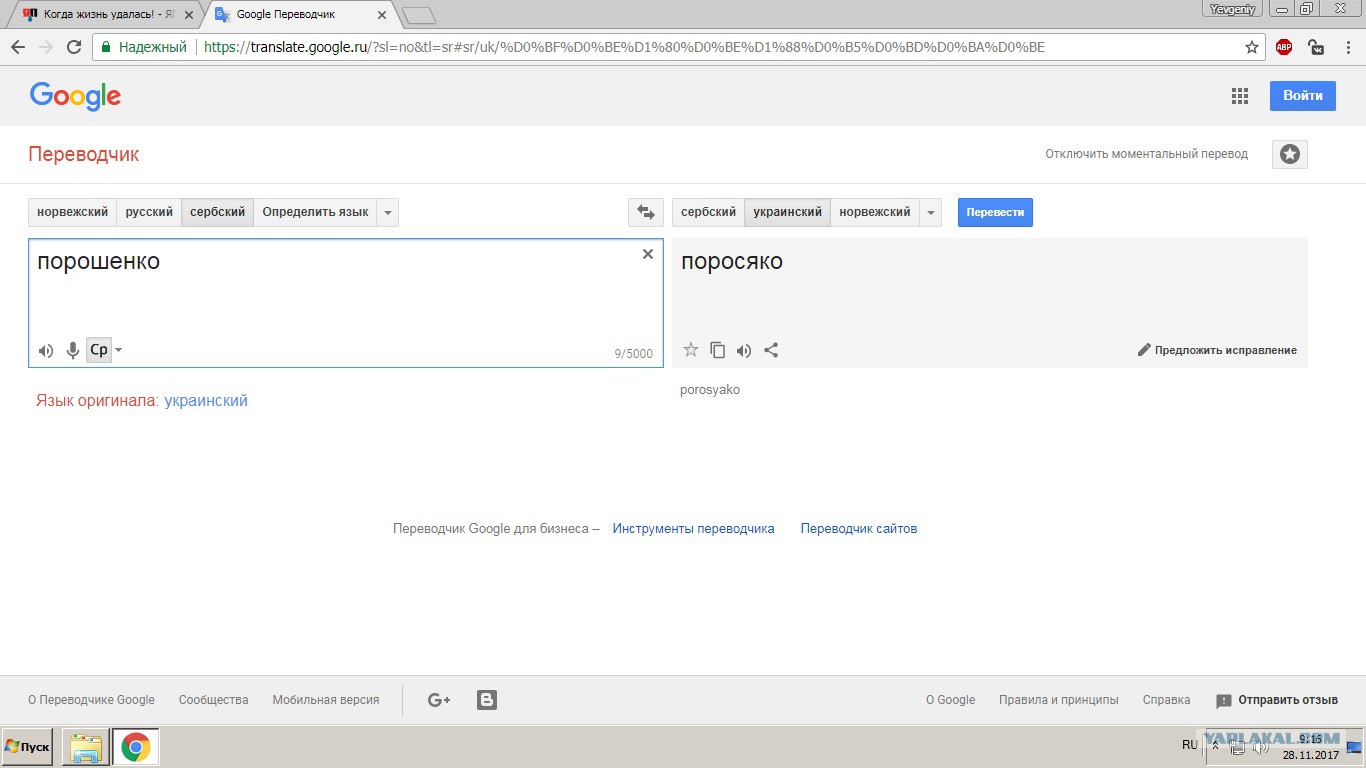This screenshot has height=768, width=1366.
Task: Click the porosyako transliteration text
Action: click(710, 390)
